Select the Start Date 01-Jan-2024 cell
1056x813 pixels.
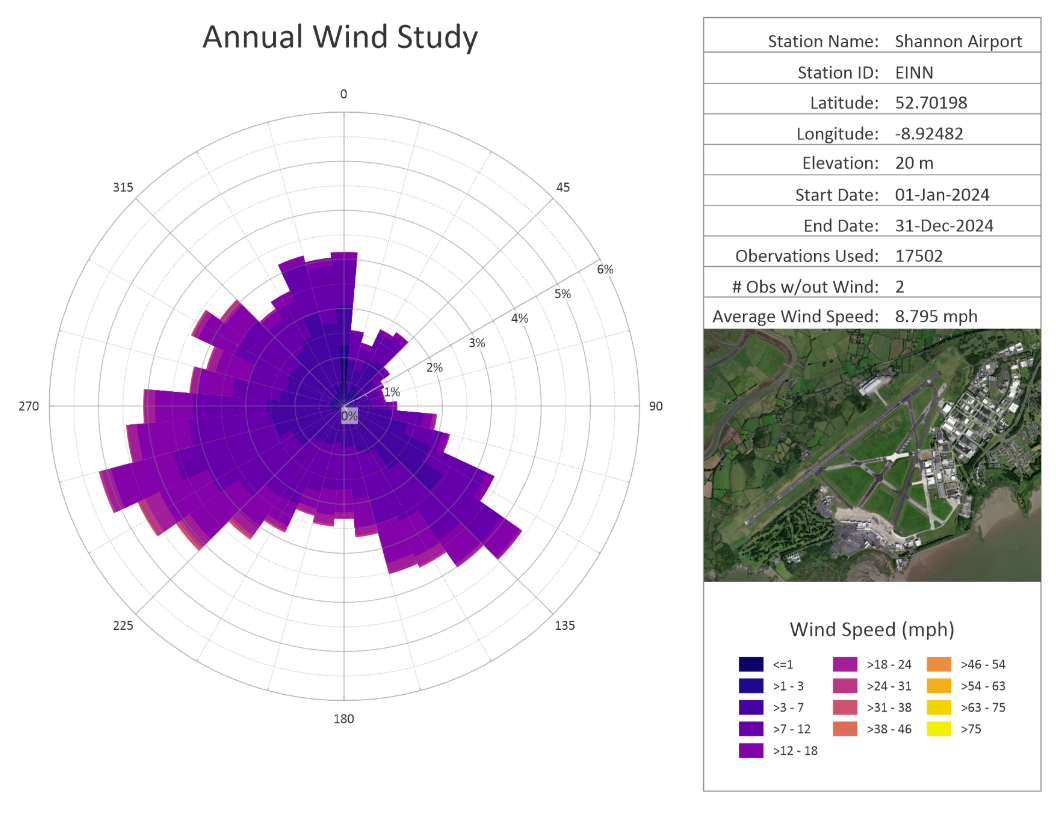click(x=942, y=194)
